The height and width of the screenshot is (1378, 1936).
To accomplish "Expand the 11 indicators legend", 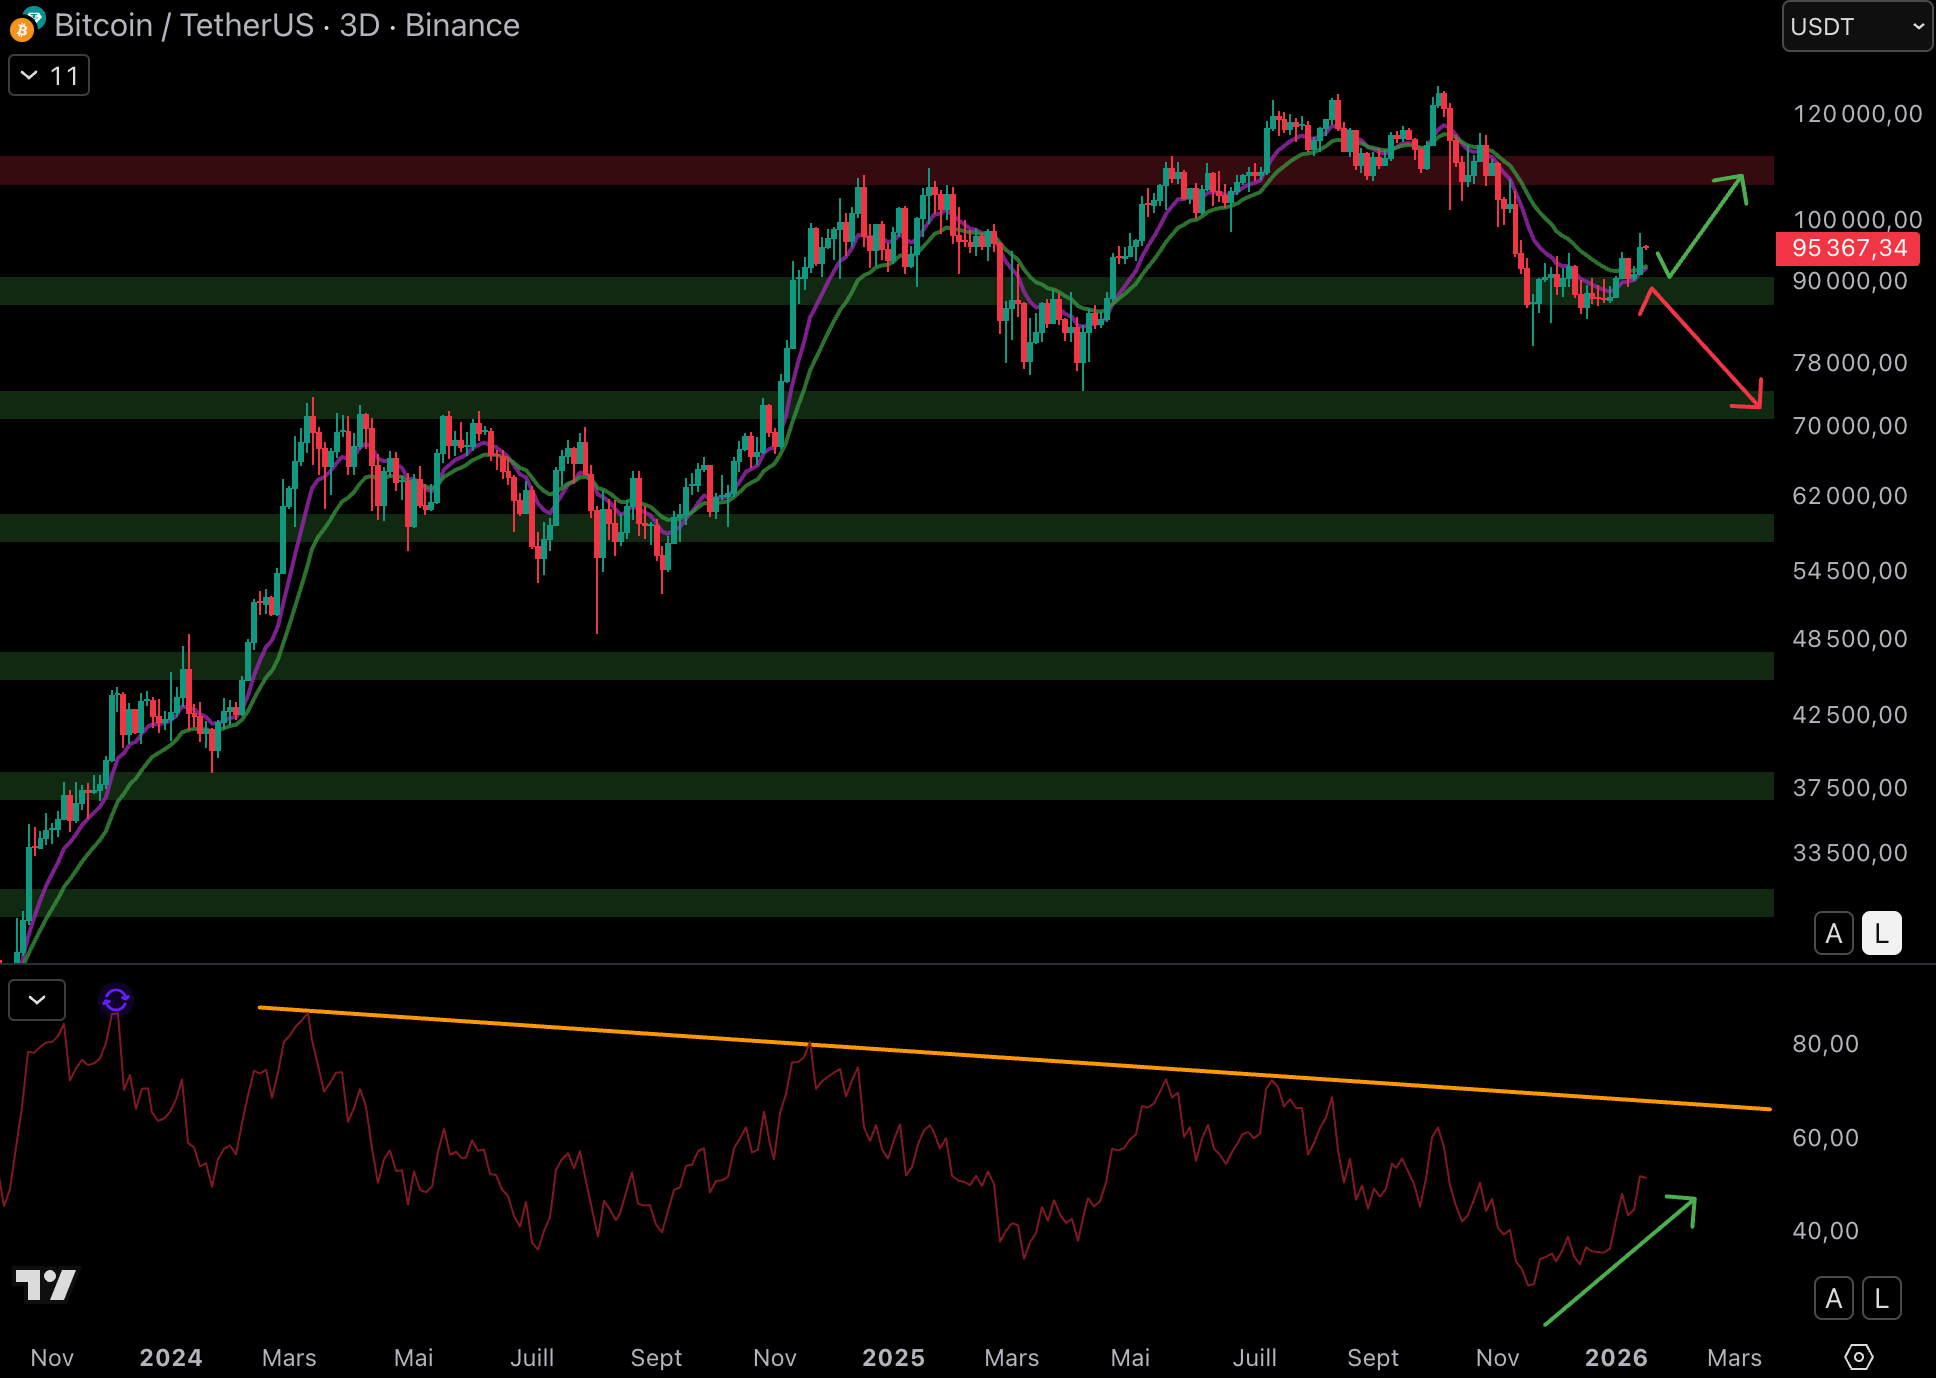I will pos(49,76).
